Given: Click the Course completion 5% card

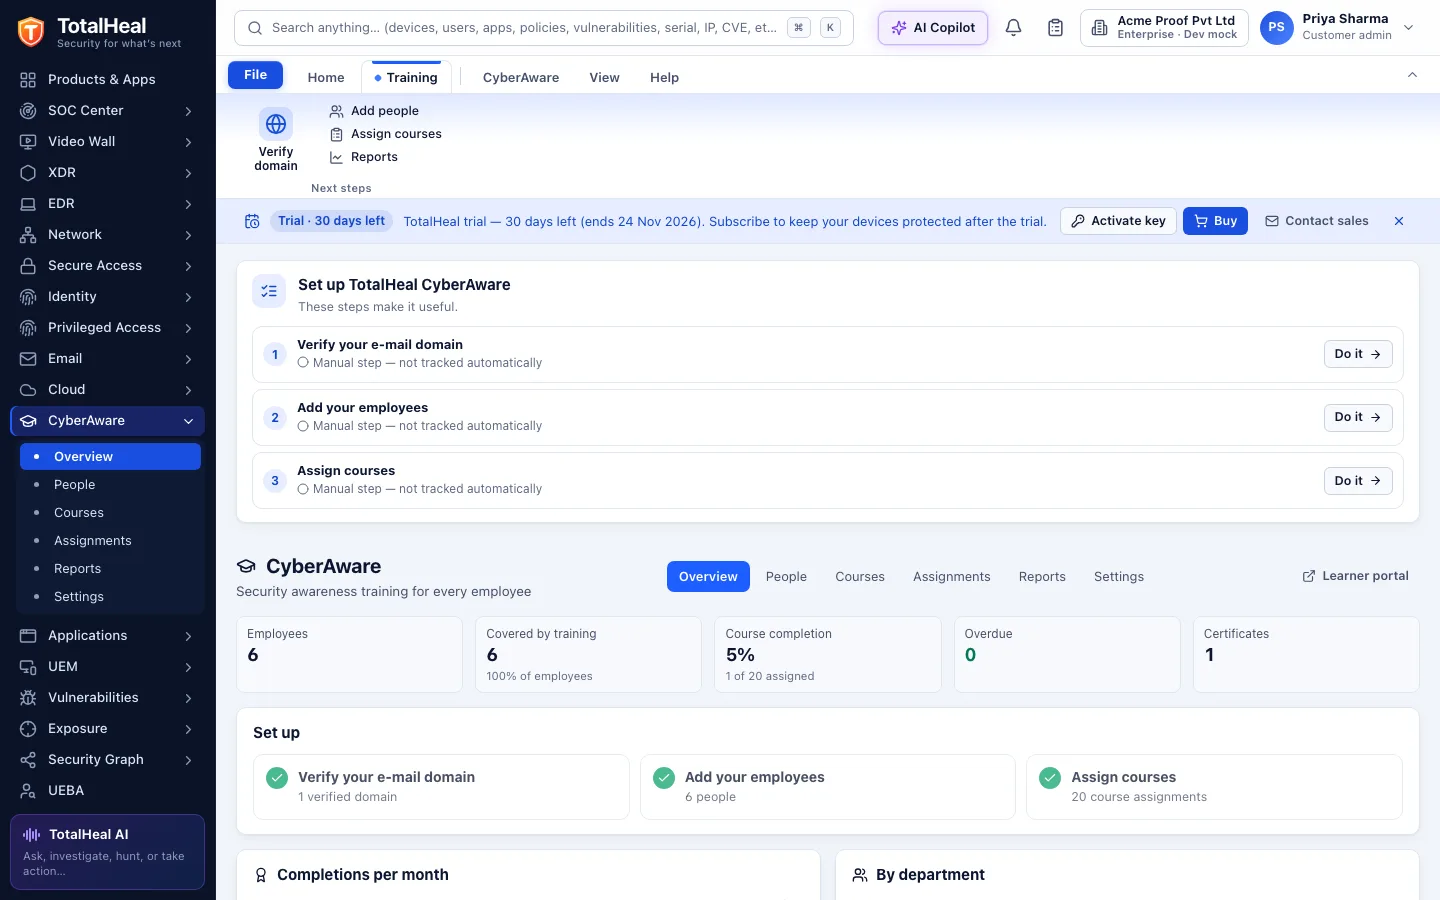Looking at the screenshot, I should (827, 654).
